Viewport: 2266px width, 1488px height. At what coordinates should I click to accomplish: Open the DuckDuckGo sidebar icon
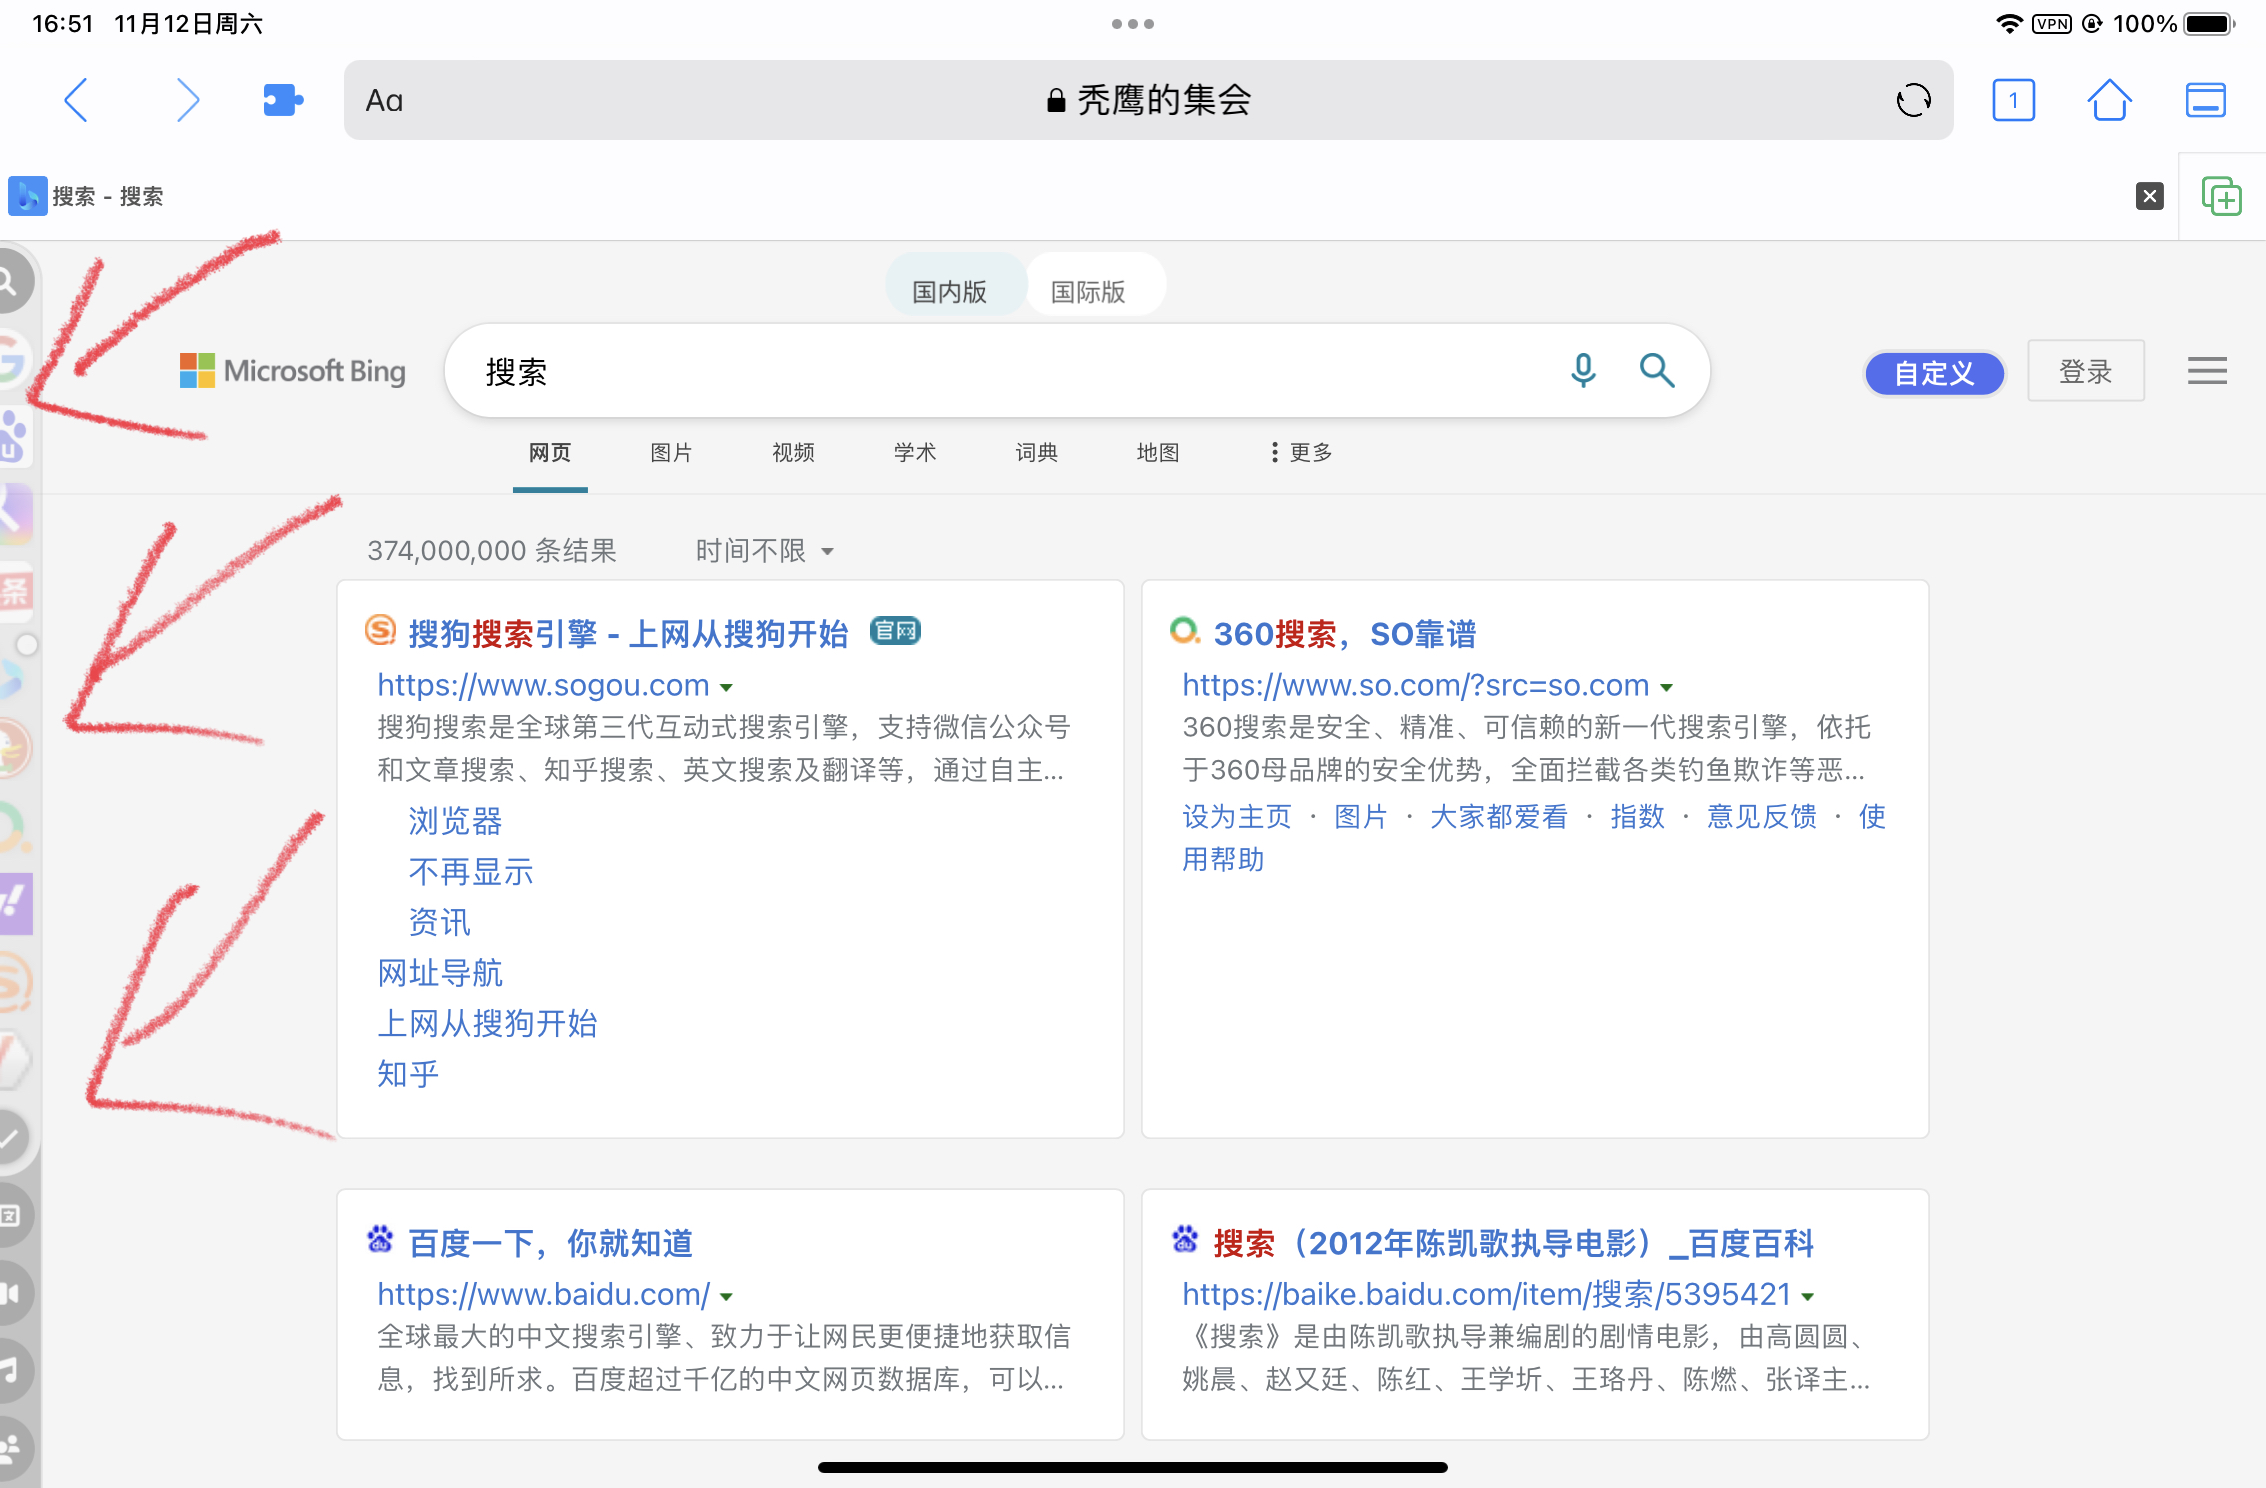pos(14,748)
